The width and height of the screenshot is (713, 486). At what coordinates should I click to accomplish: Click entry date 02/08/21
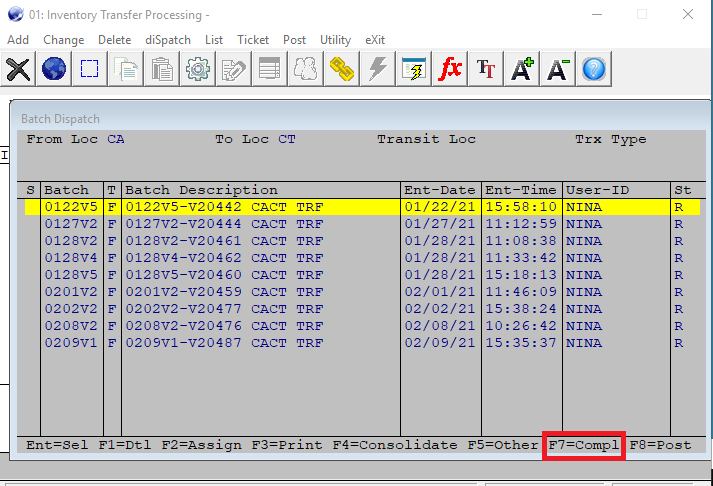pos(440,326)
